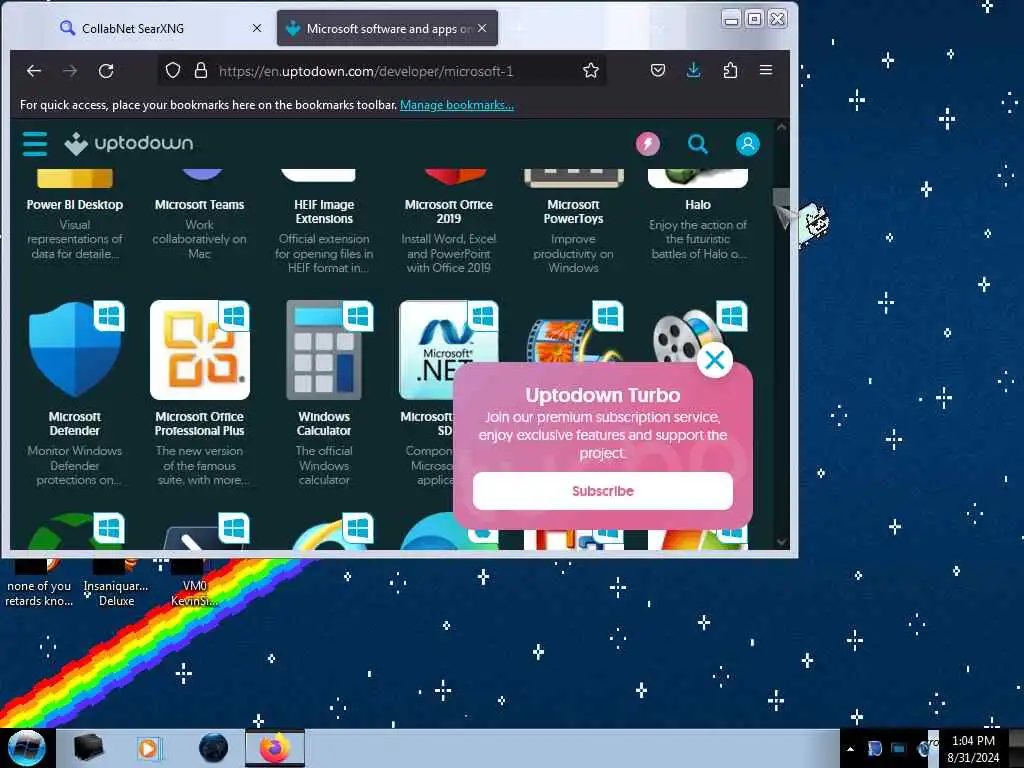Open the Save to Pocket button

tap(658, 71)
